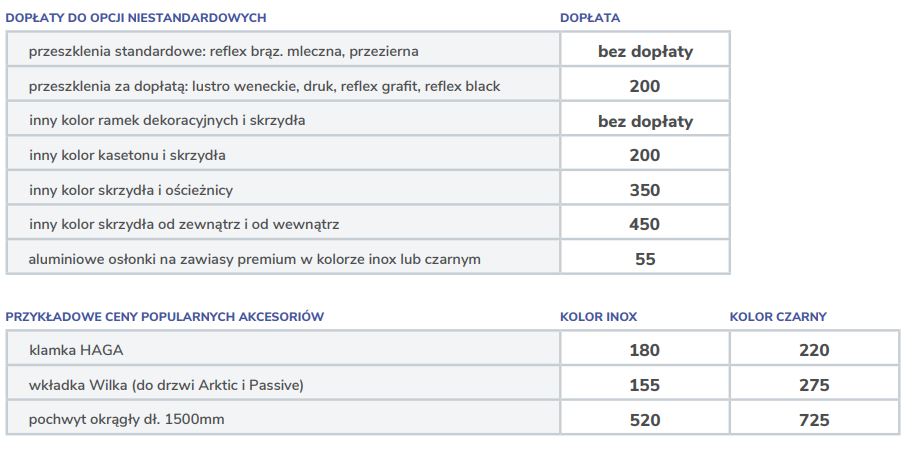The image size is (922, 464).
Task: Select the "aluminiowe osłonki na zawiasy" row label
Action: (255, 259)
